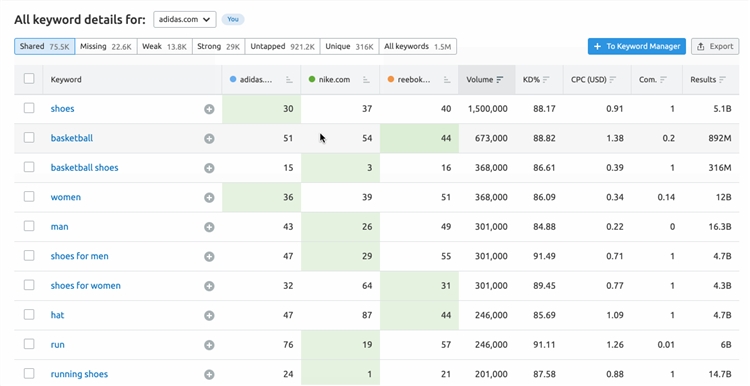Add 'running shoes' with plus icon
The height and width of the screenshot is (386, 750).
click(209, 375)
